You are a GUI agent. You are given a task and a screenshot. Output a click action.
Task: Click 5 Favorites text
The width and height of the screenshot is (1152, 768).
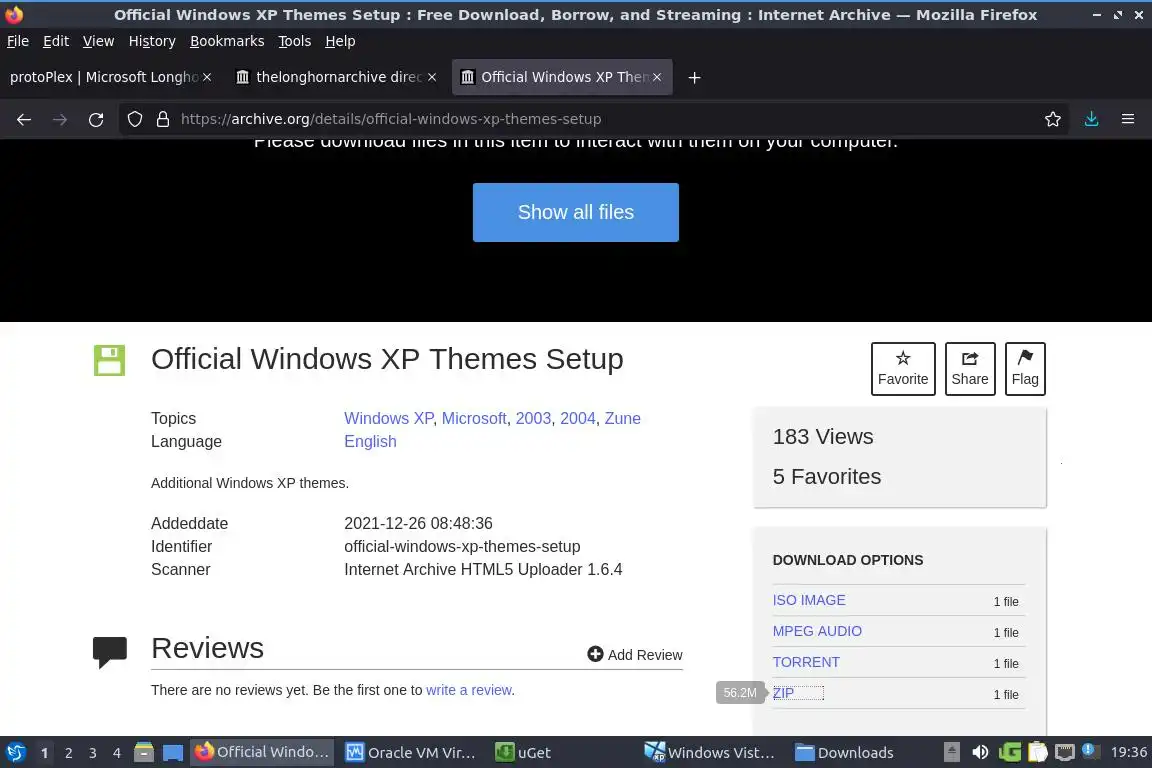point(827,476)
